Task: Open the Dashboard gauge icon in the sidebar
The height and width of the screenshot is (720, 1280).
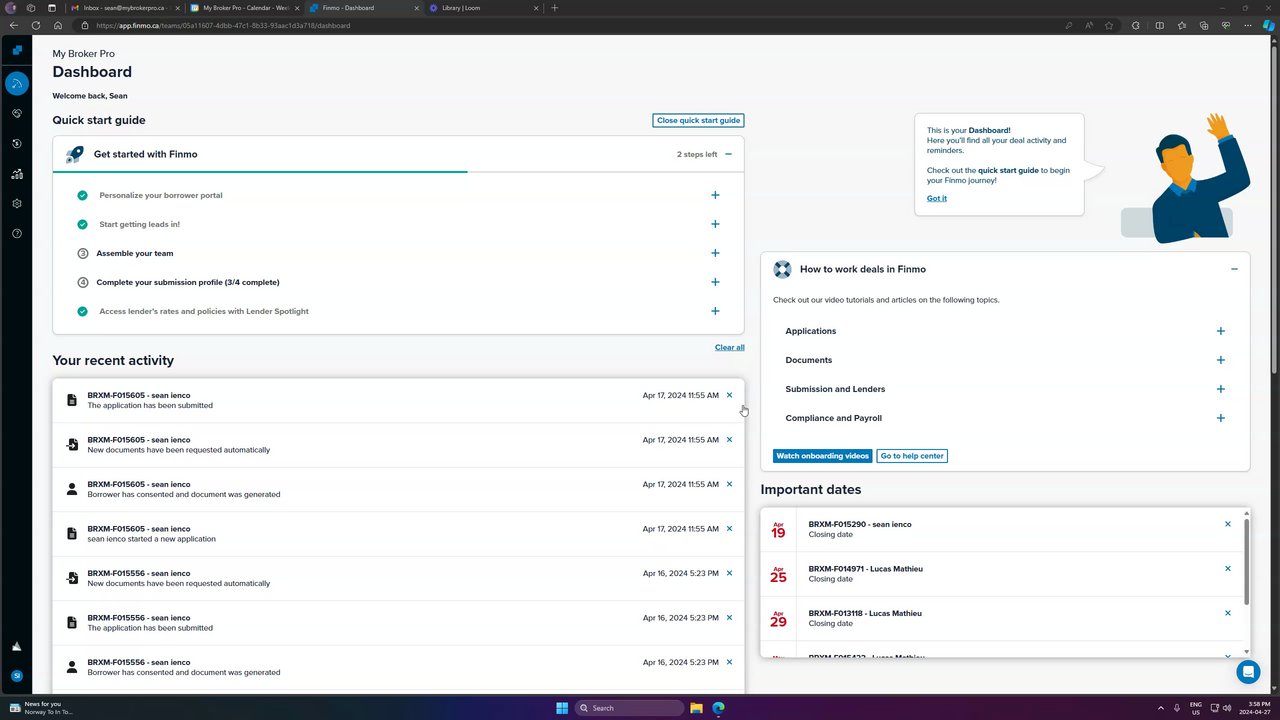Action: coord(16,83)
